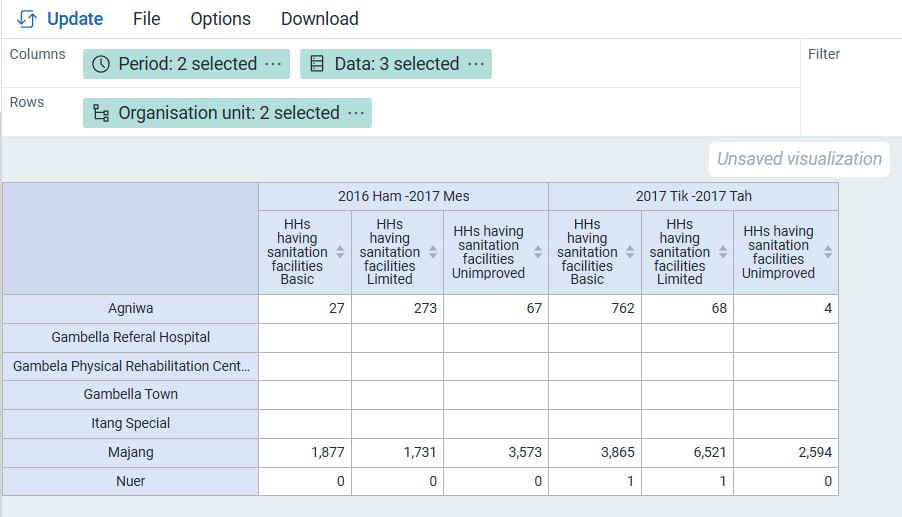The image size is (902, 517).
Task: Open the Period chip three-dot menu
Action: [x=273, y=64]
